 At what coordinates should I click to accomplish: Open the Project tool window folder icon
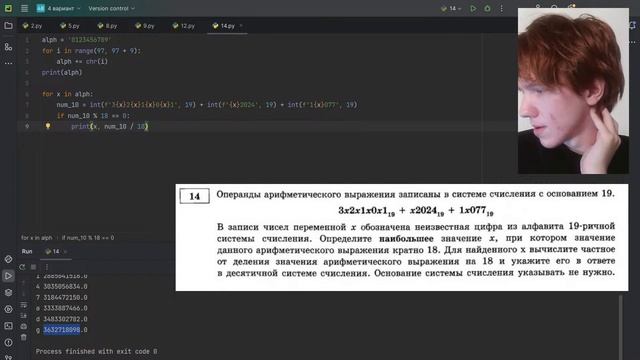(x=8, y=26)
